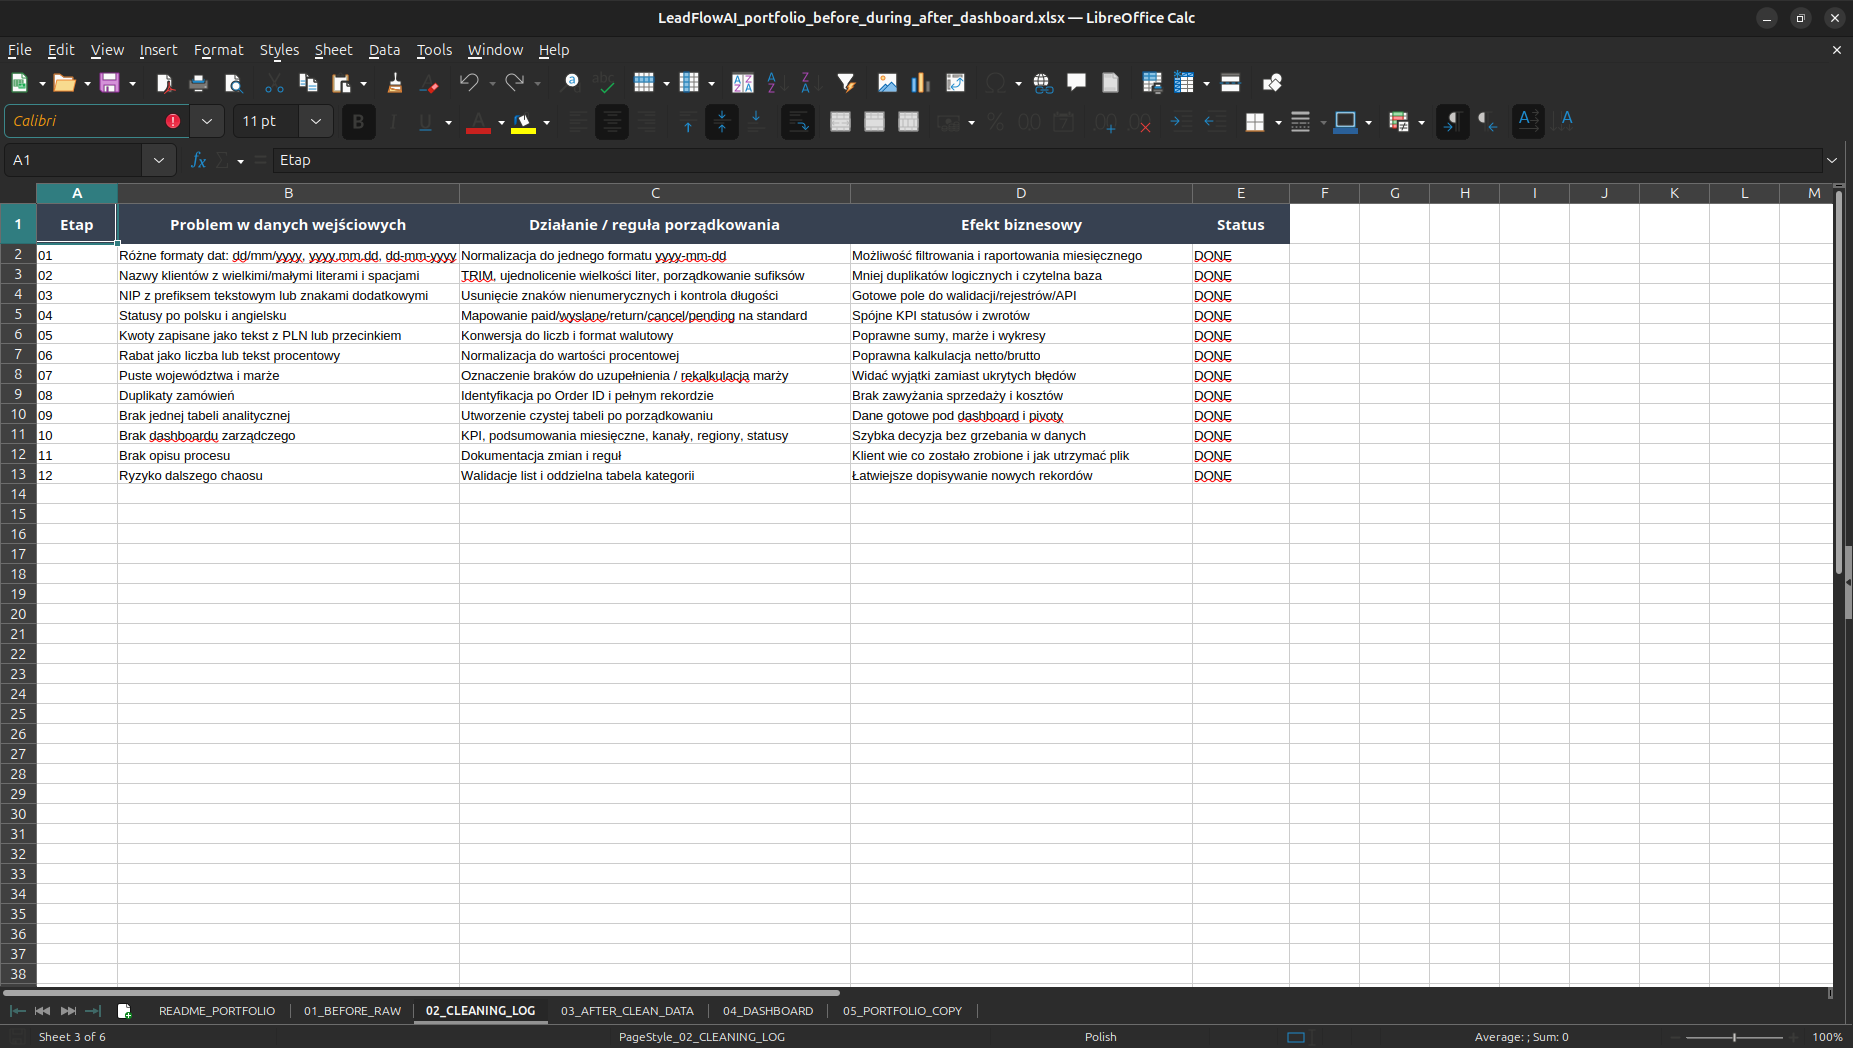Open font color dropdown arrow
Screen dimensions: 1853x1048
501,122
